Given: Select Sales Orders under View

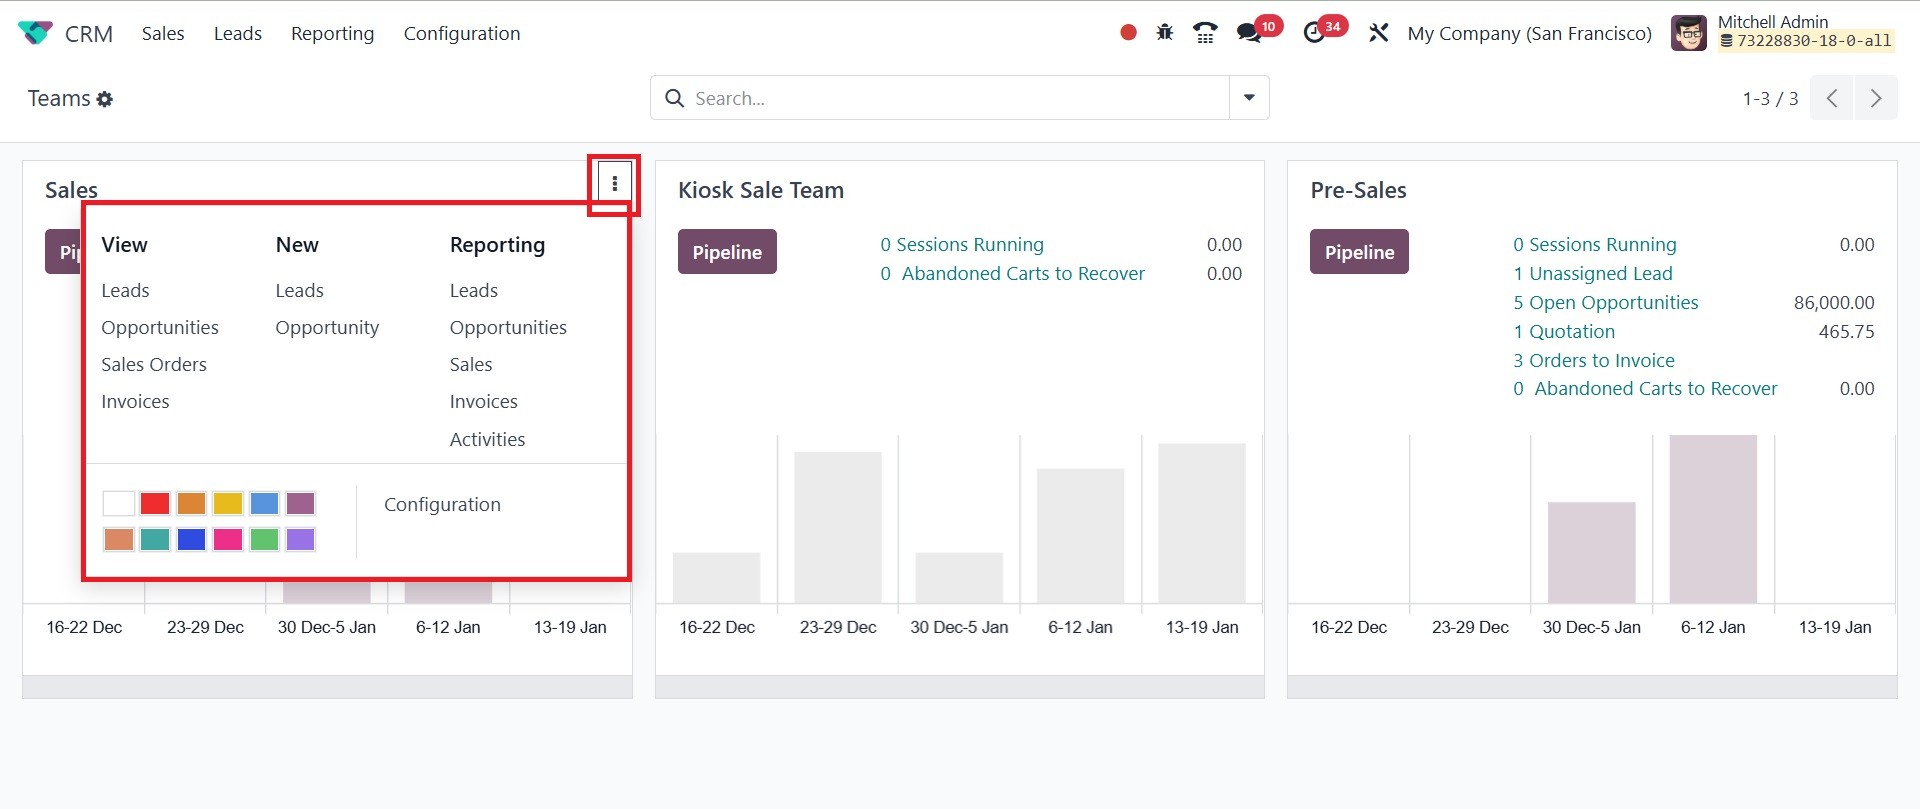Looking at the screenshot, I should pyautogui.click(x=154, y=365).
